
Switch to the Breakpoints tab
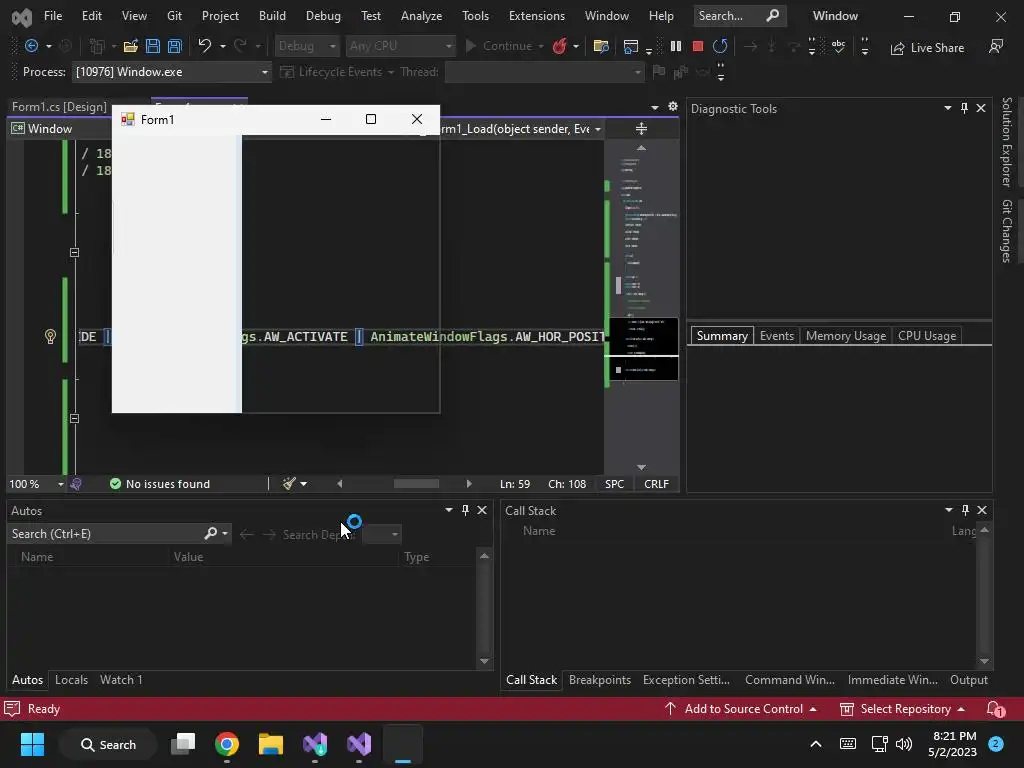click(x=600, y=680)
